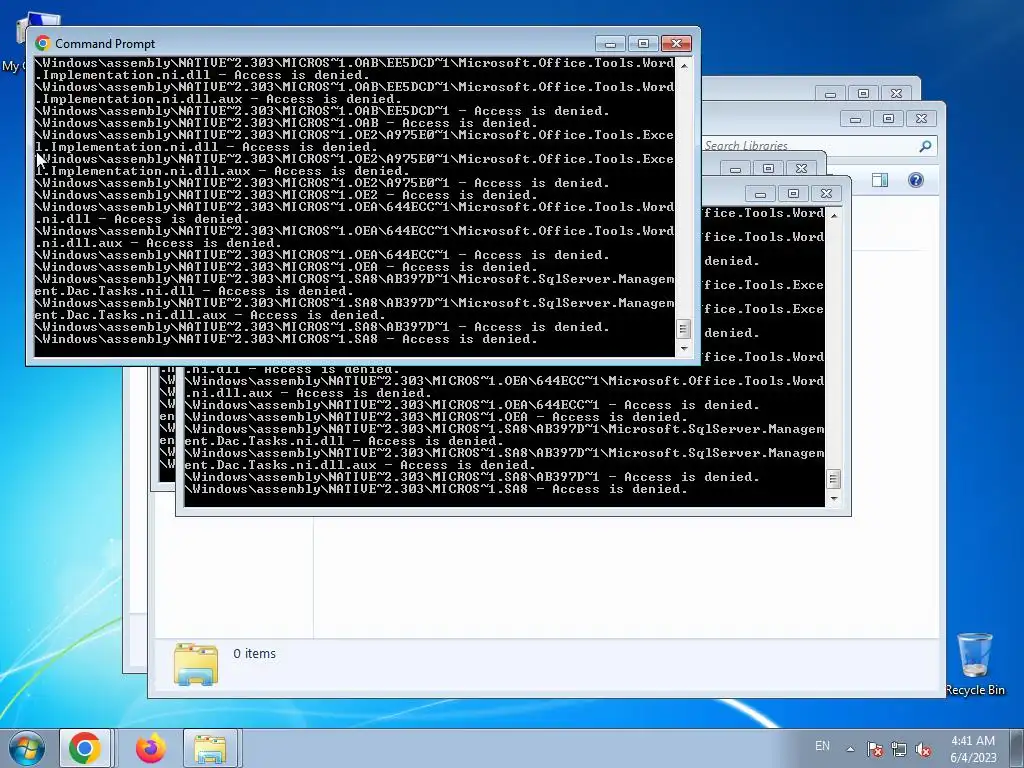Click the EN language indicator

click(822, 746)
